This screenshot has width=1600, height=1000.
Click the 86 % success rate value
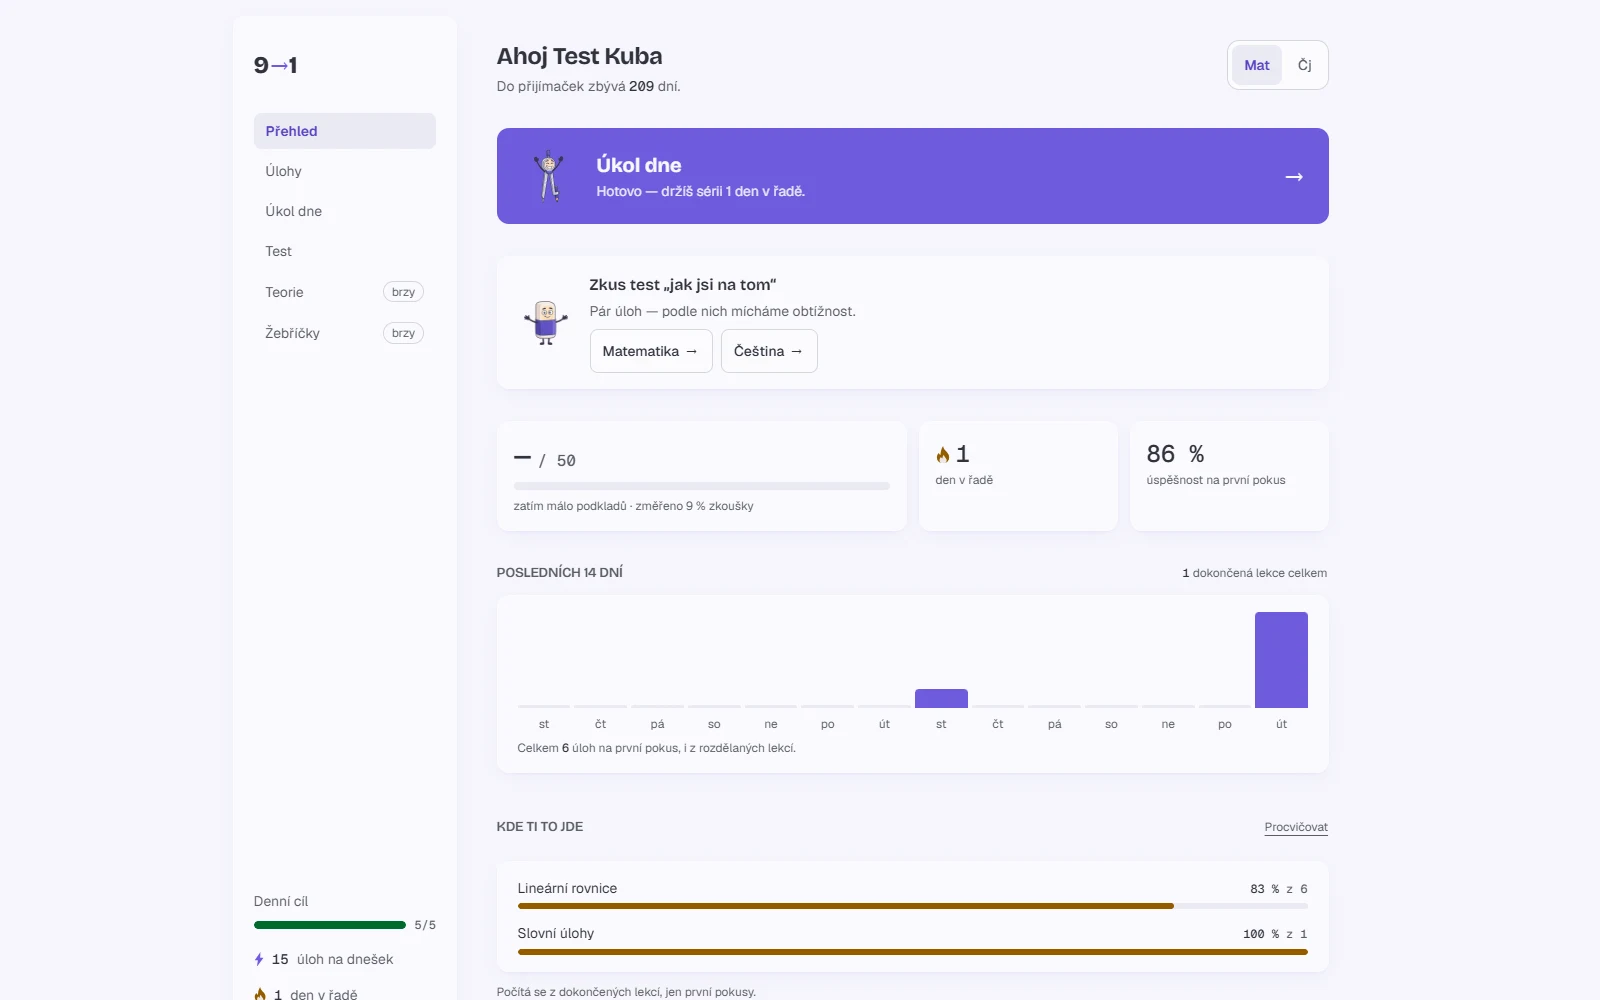click(1175, 454)
